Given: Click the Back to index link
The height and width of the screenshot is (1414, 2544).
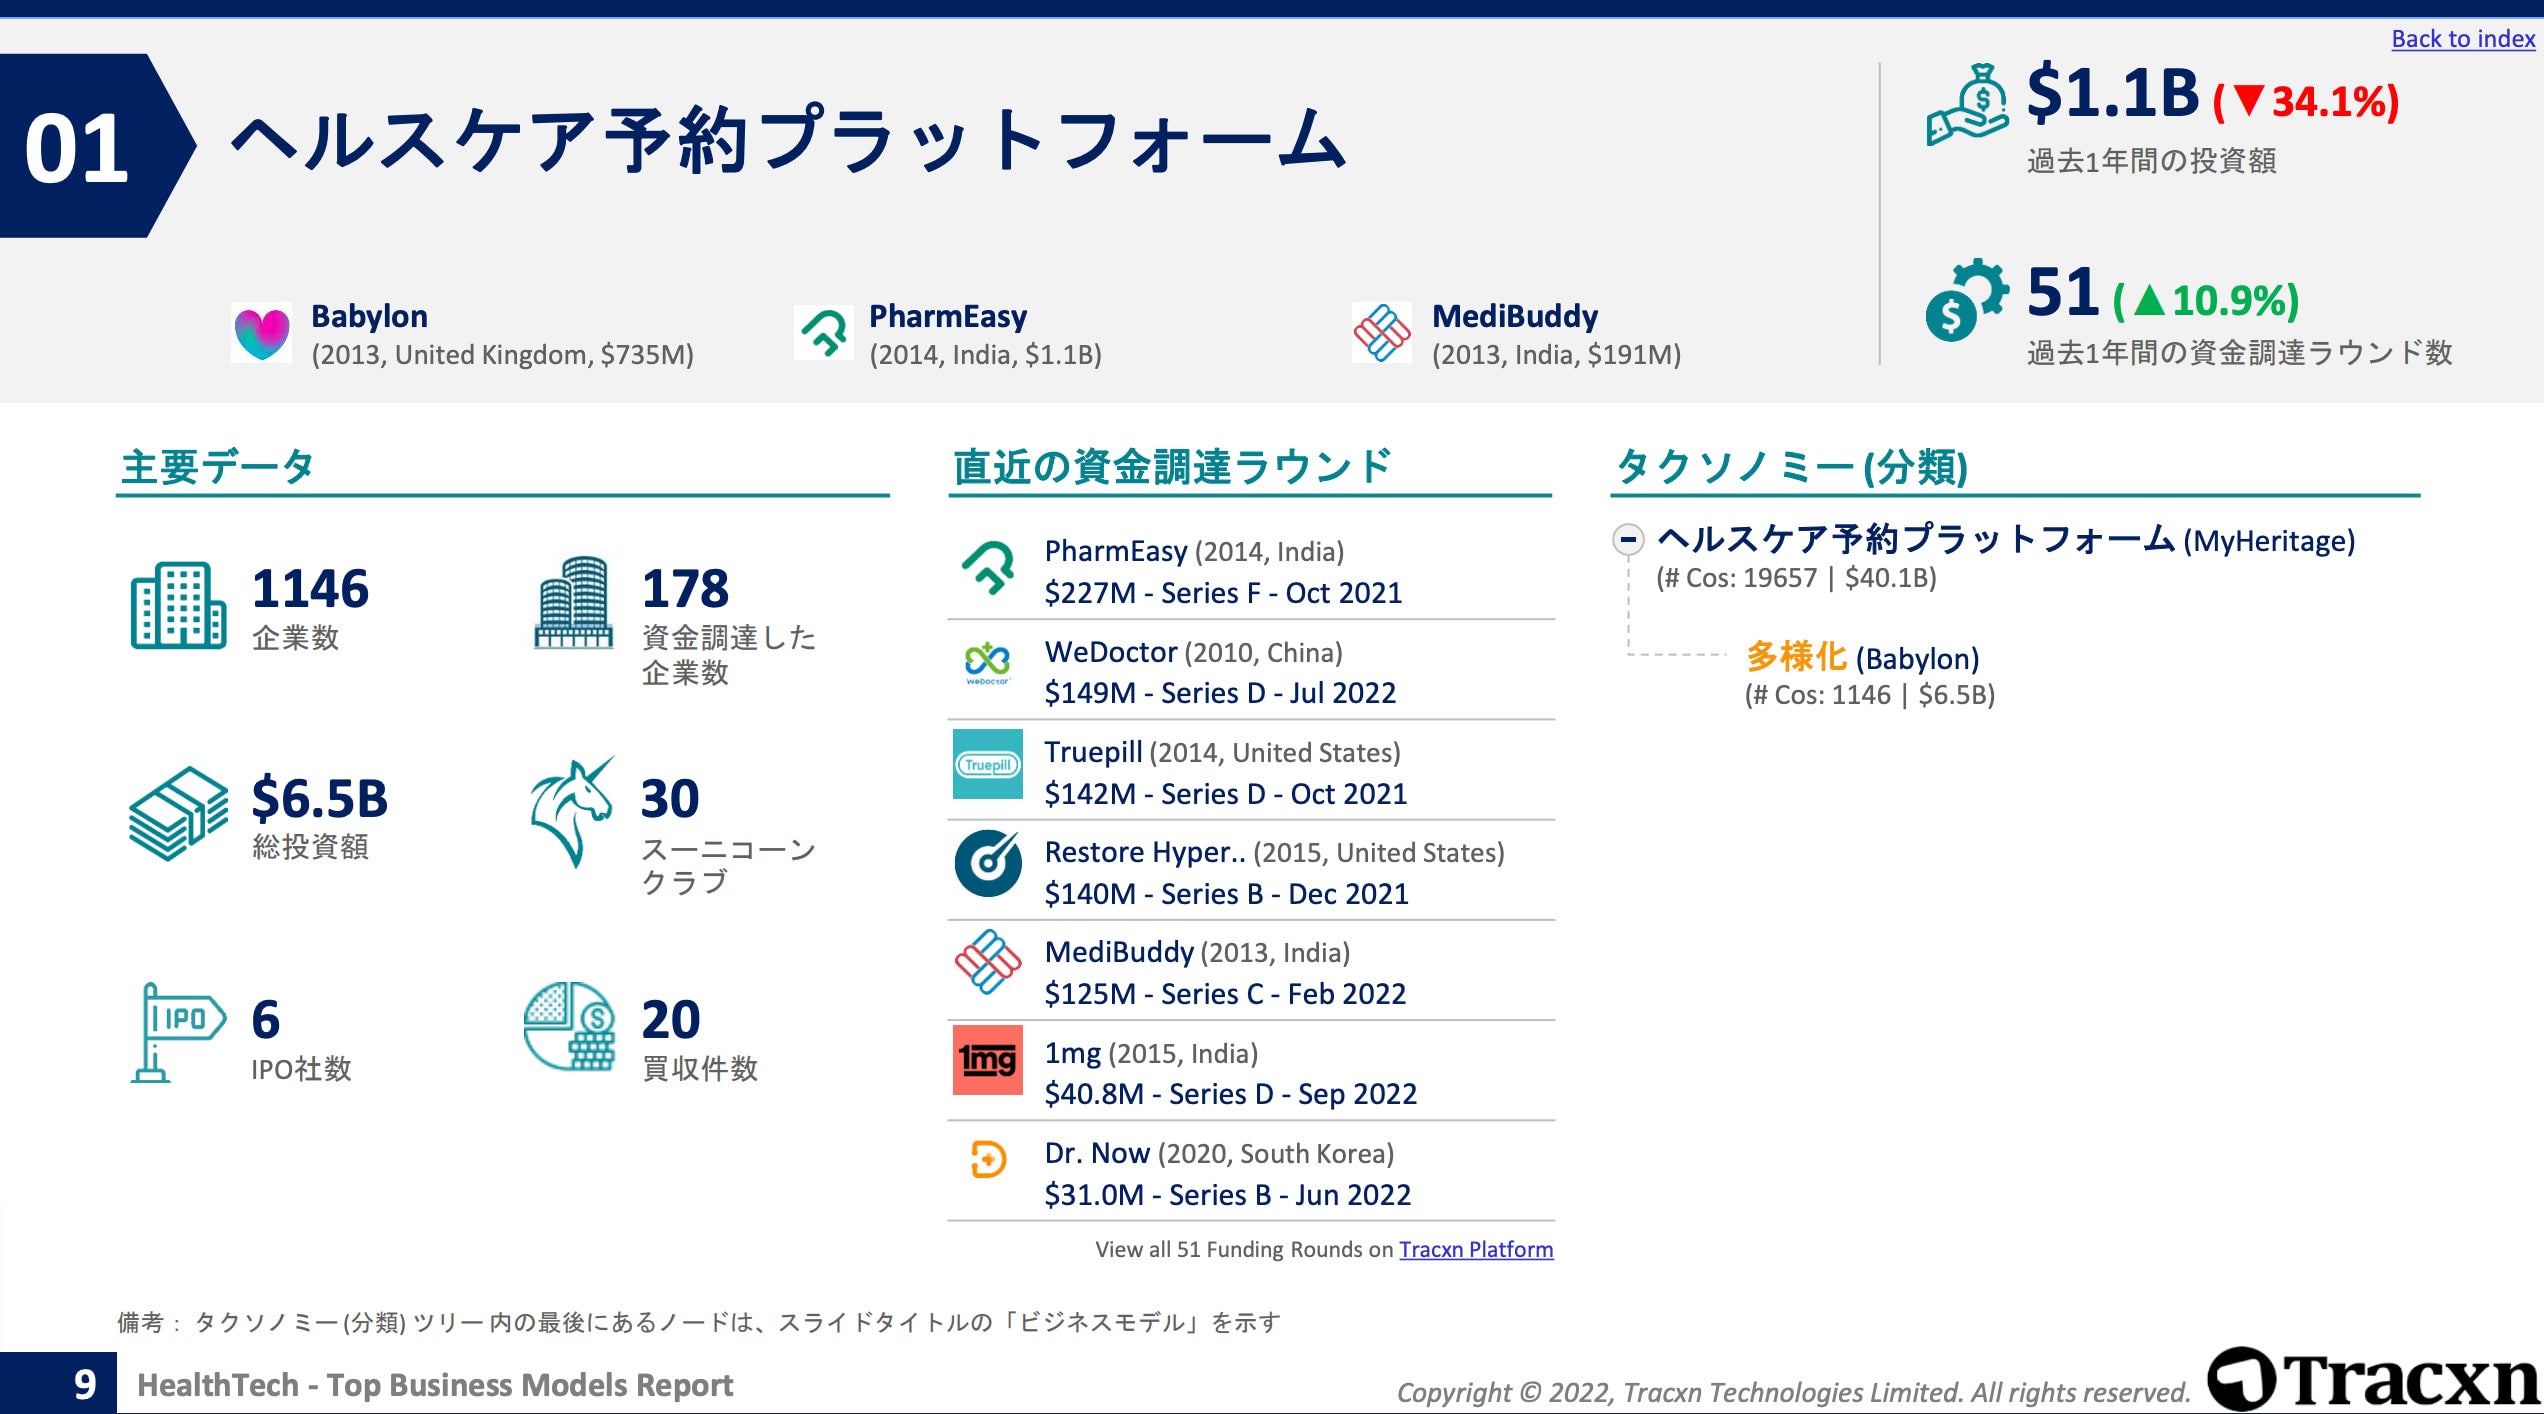Looking at the screenshot, I should click(2462, 39).
